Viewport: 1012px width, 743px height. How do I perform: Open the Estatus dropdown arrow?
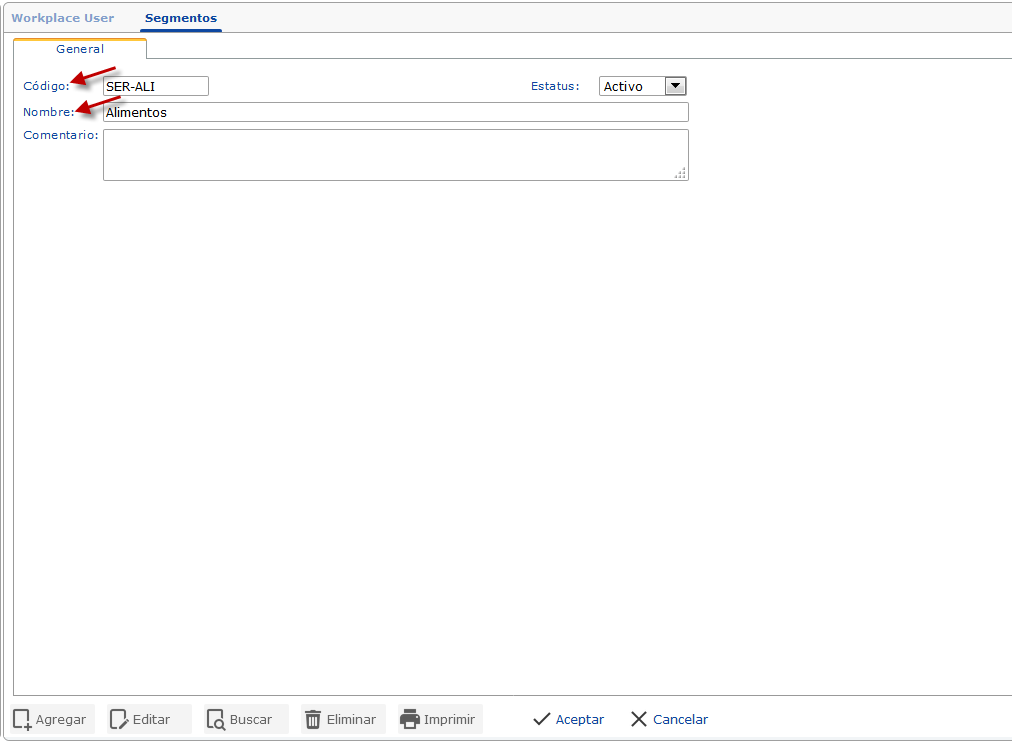point(675,86)
